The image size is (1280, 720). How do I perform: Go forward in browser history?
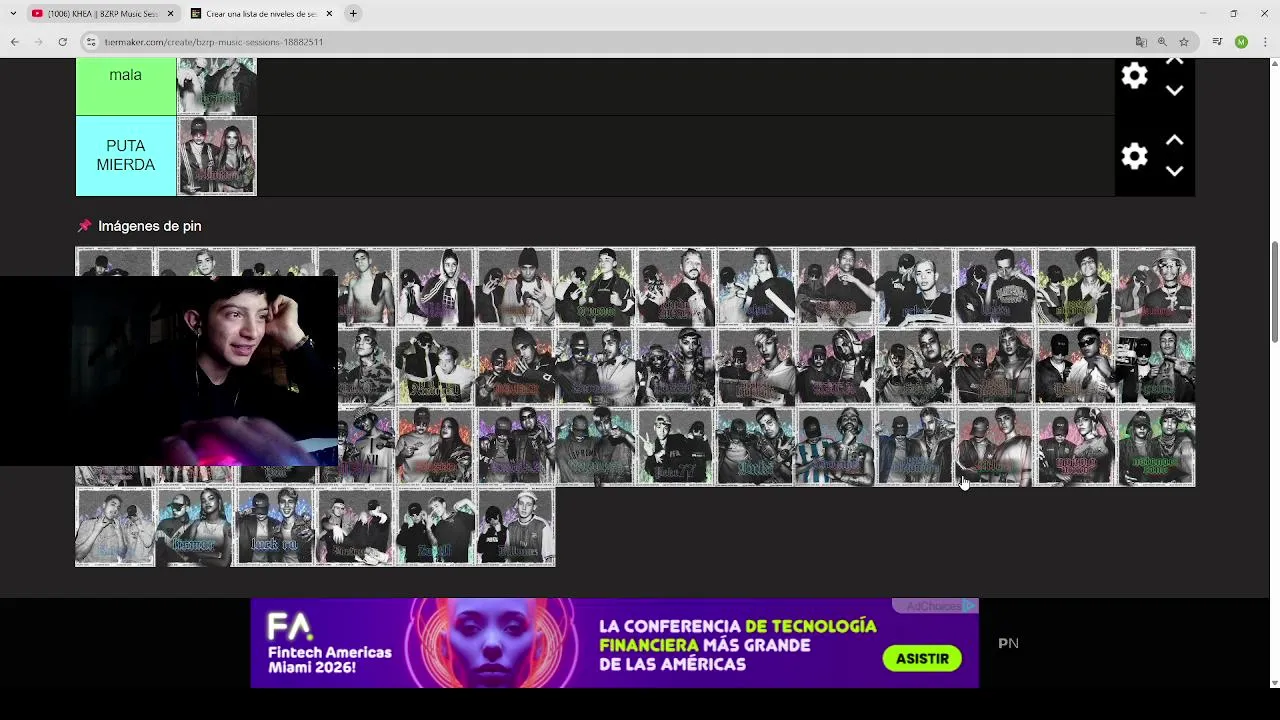(39, 42)
